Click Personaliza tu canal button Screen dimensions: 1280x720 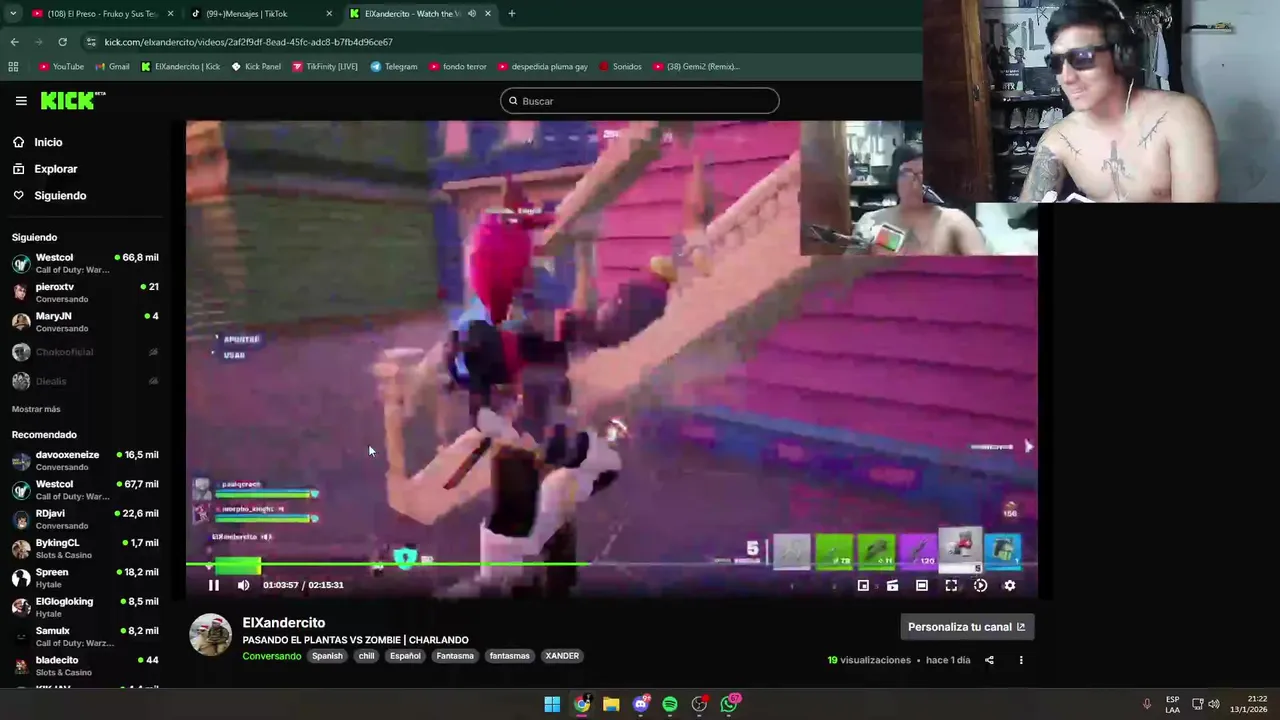point(966,627)
